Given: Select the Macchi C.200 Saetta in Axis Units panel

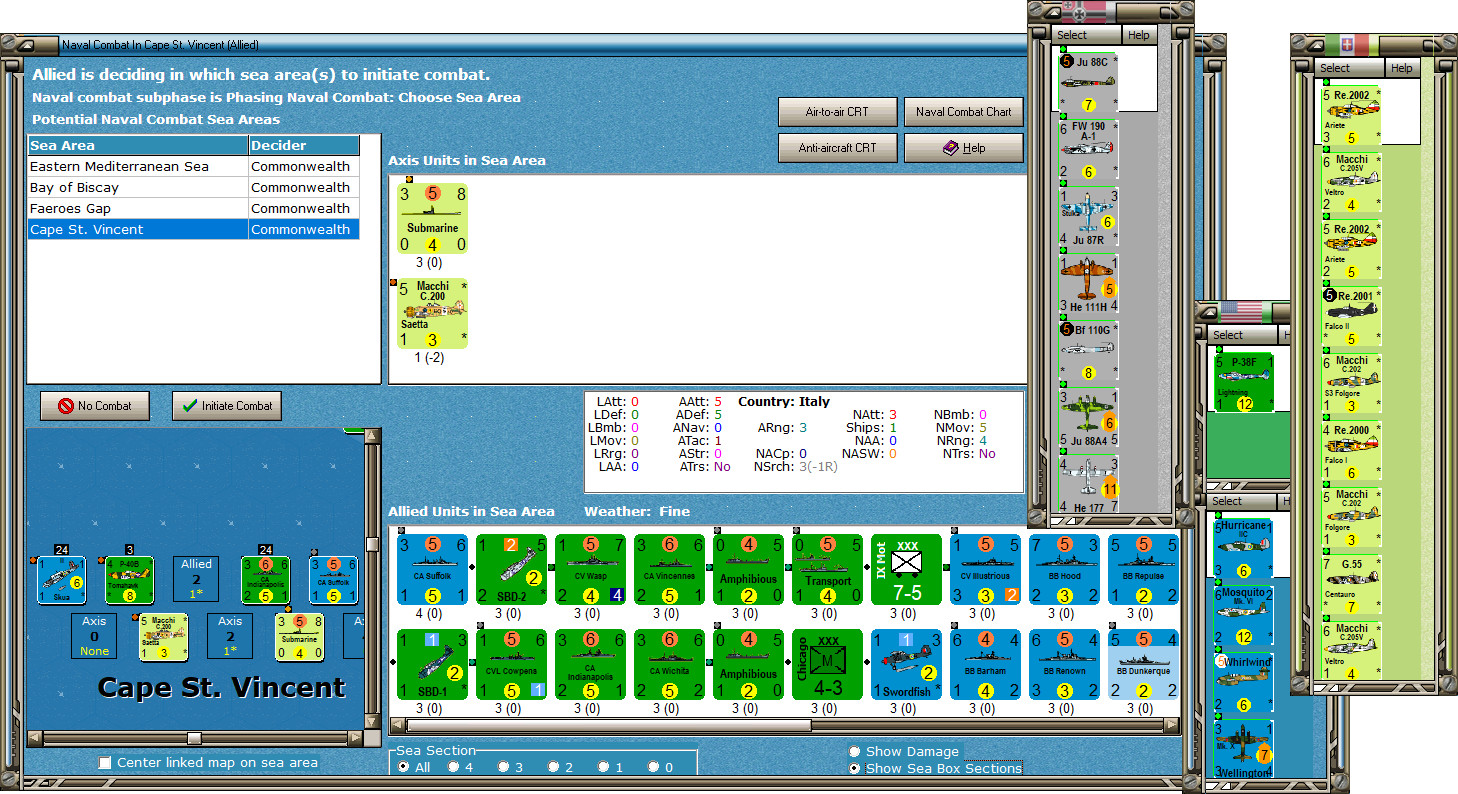Looking at the screenshot, I should [x=433, y=313].
